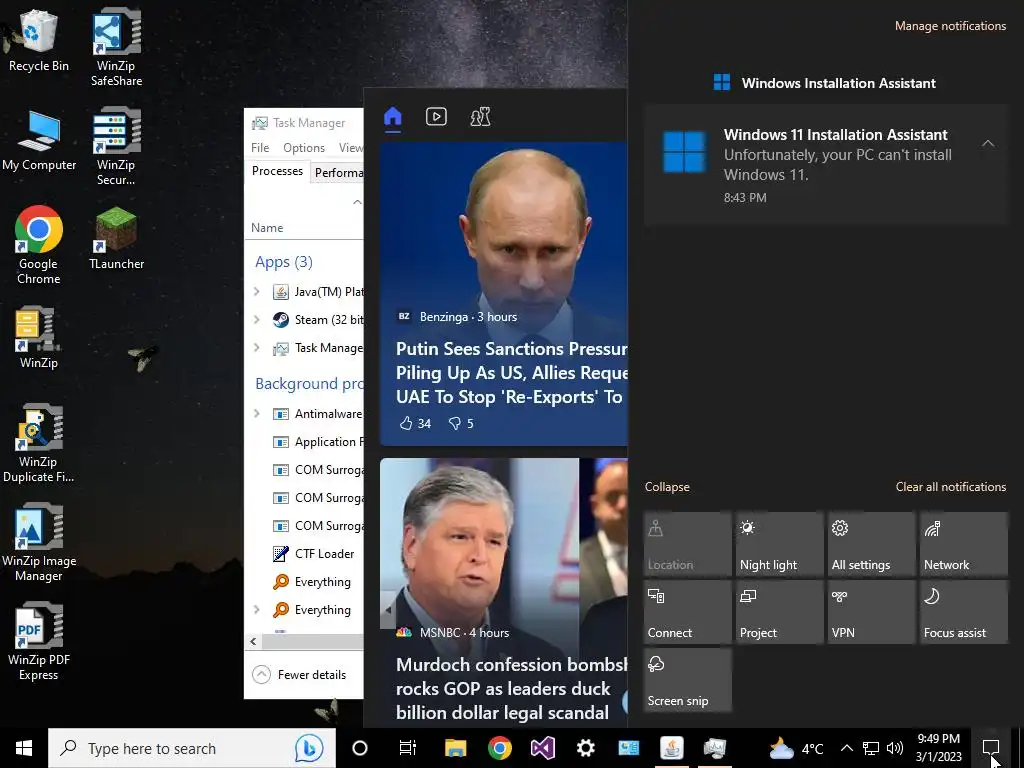Click the sort chevron above Name column
Screen dimensions: 1024x768
click(x=357, y=202)
